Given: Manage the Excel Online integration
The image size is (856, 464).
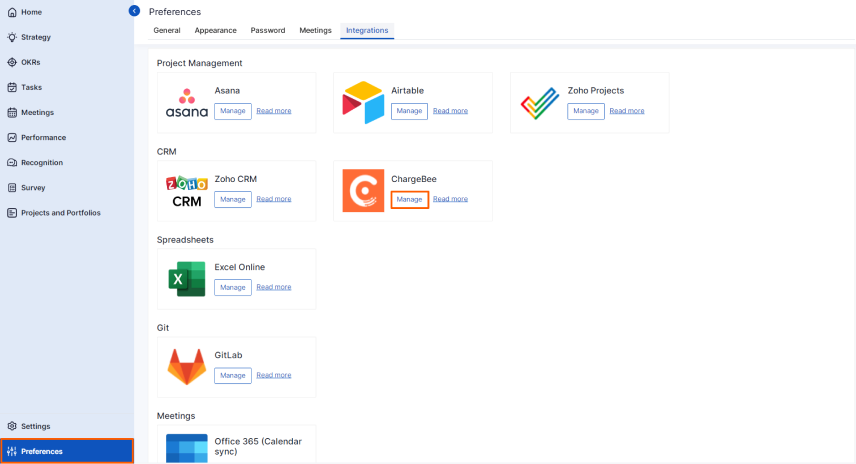Looking at the screenshot, I should (x=233, y=287).
